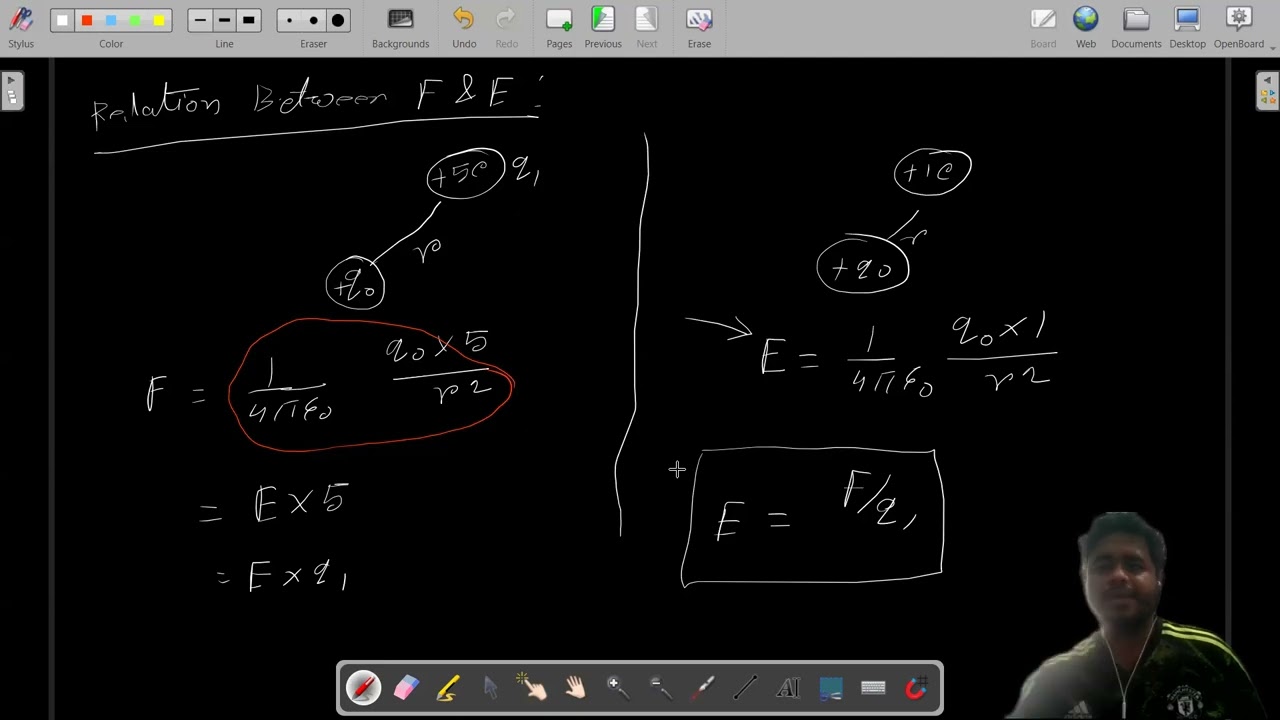Choose the red pen color
Image resolution: width=1280 pixels, height=720 pixels.
coord(87,20)
